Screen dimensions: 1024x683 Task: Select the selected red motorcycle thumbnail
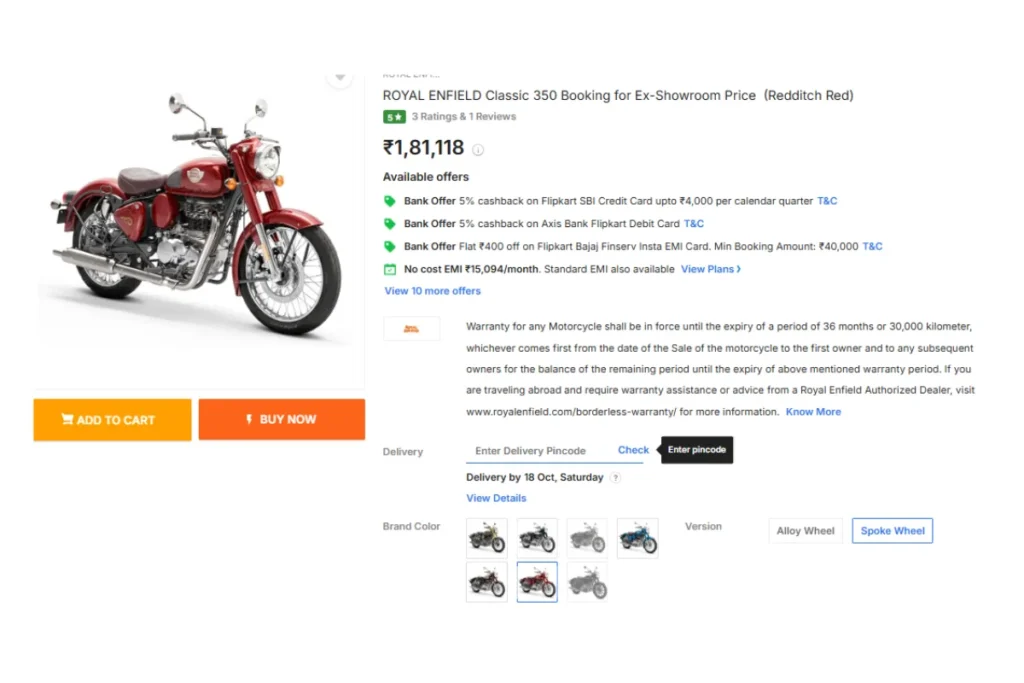pos(537,582)
